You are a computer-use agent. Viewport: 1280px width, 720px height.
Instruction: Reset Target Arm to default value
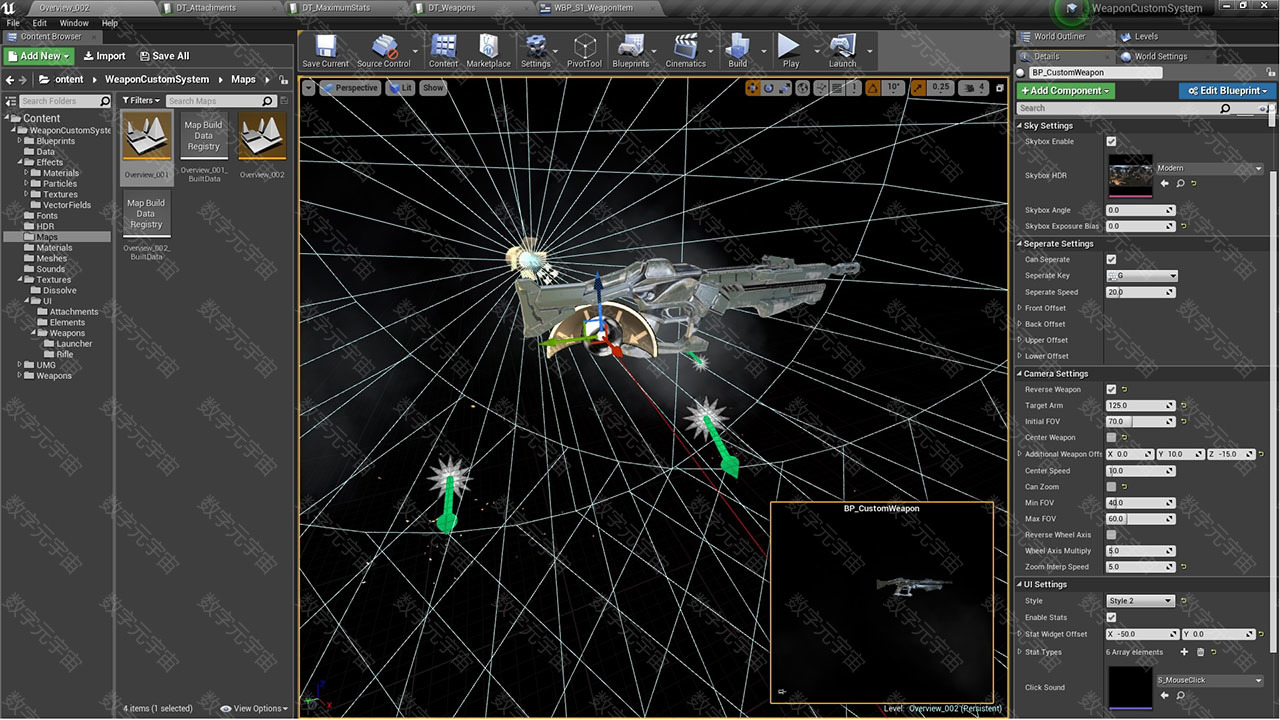coord(1184,405)
